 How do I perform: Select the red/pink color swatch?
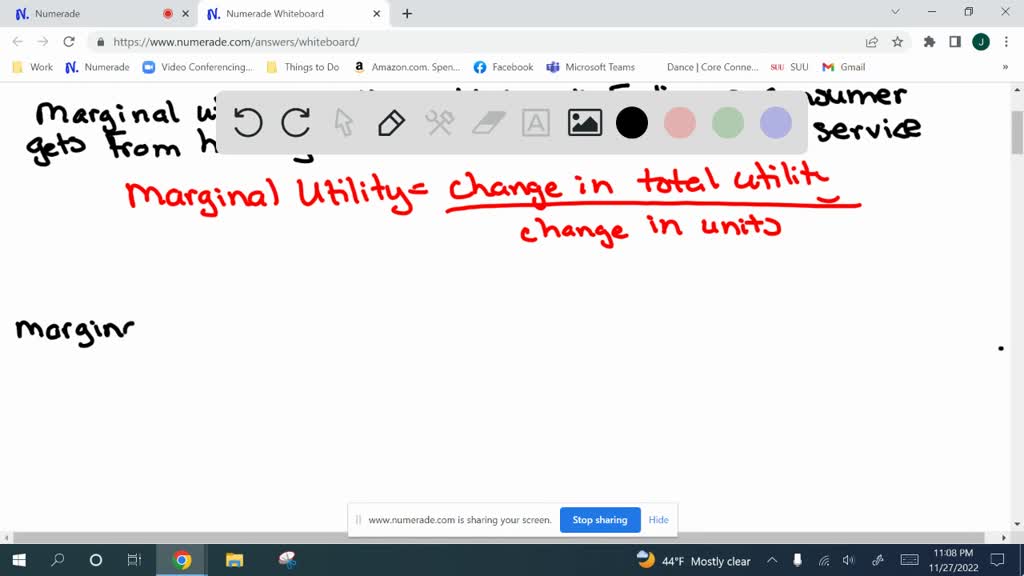click(x=680, y=122)
